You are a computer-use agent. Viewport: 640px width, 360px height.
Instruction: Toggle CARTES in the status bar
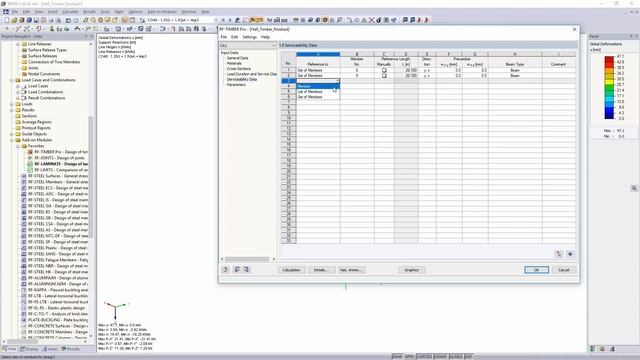pyautogui.click(x=424, y=357)
